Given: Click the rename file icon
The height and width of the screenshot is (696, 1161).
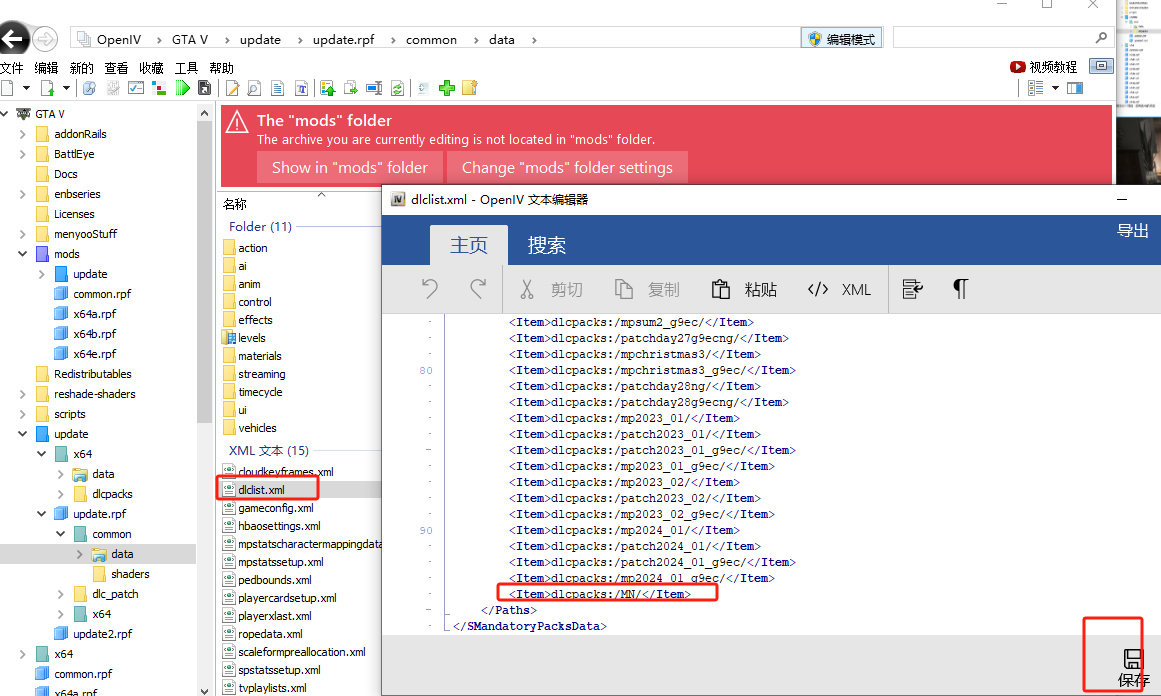Looking at the screenshot, I should pyautogui.click(x=375, y=88).
